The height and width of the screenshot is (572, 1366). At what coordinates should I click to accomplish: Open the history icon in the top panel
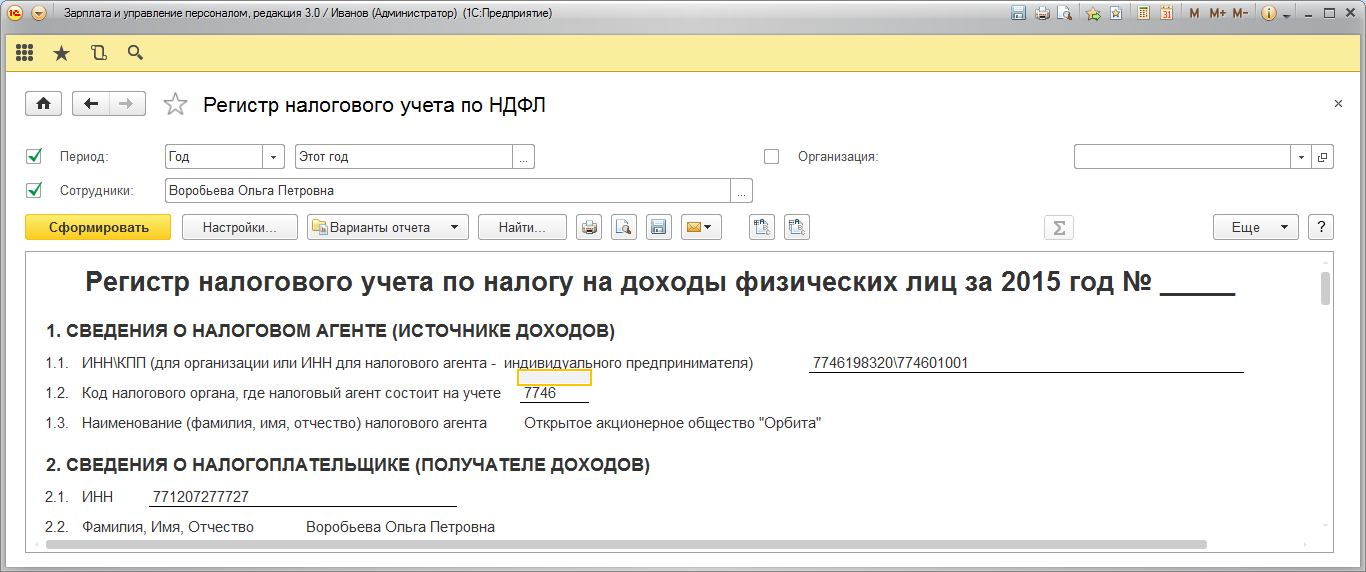tap(98, 53)
